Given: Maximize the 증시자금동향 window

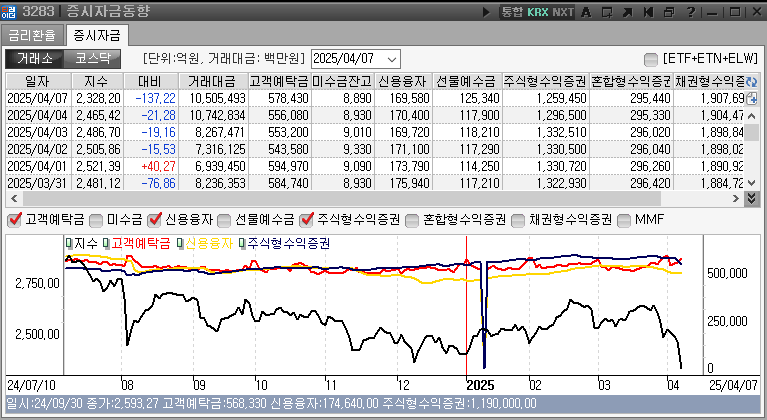Looking at the screenshot, I should (x=734, y=12).
